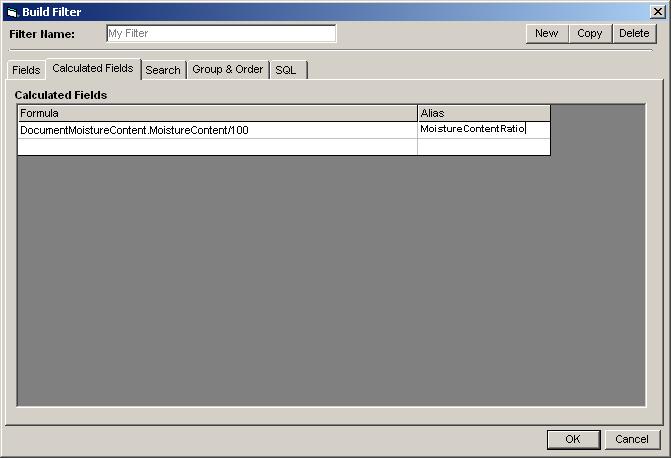The width and height of the screenshot is (671, 458).
Task: Switch to the Fields tab
Action: tap(26, 70)
